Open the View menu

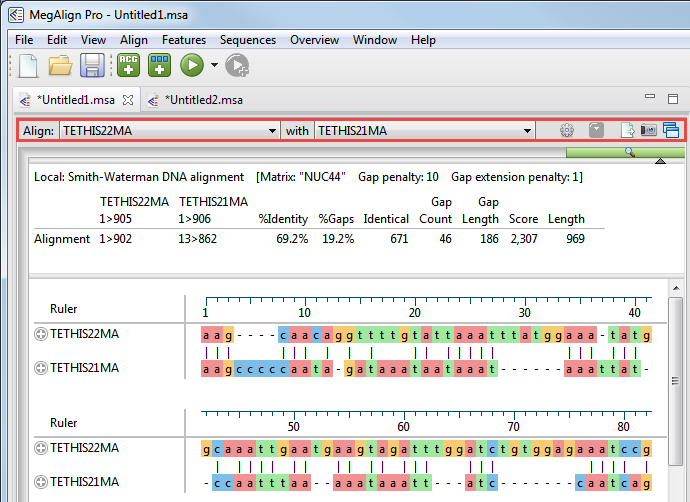tap(93, 40)
